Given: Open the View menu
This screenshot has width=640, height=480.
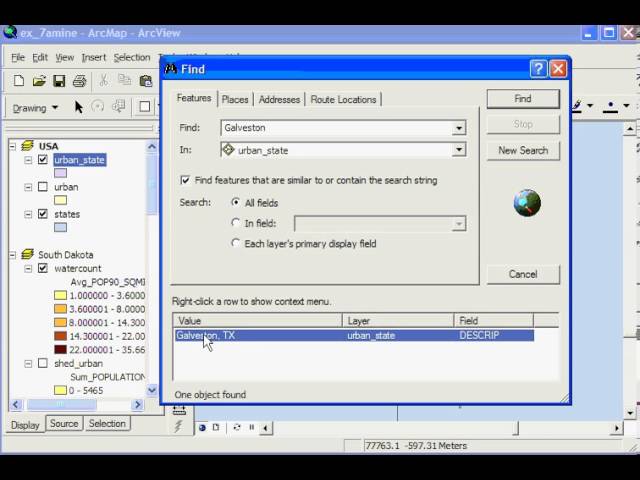Looking at the screenshot, I should [64, 58].
